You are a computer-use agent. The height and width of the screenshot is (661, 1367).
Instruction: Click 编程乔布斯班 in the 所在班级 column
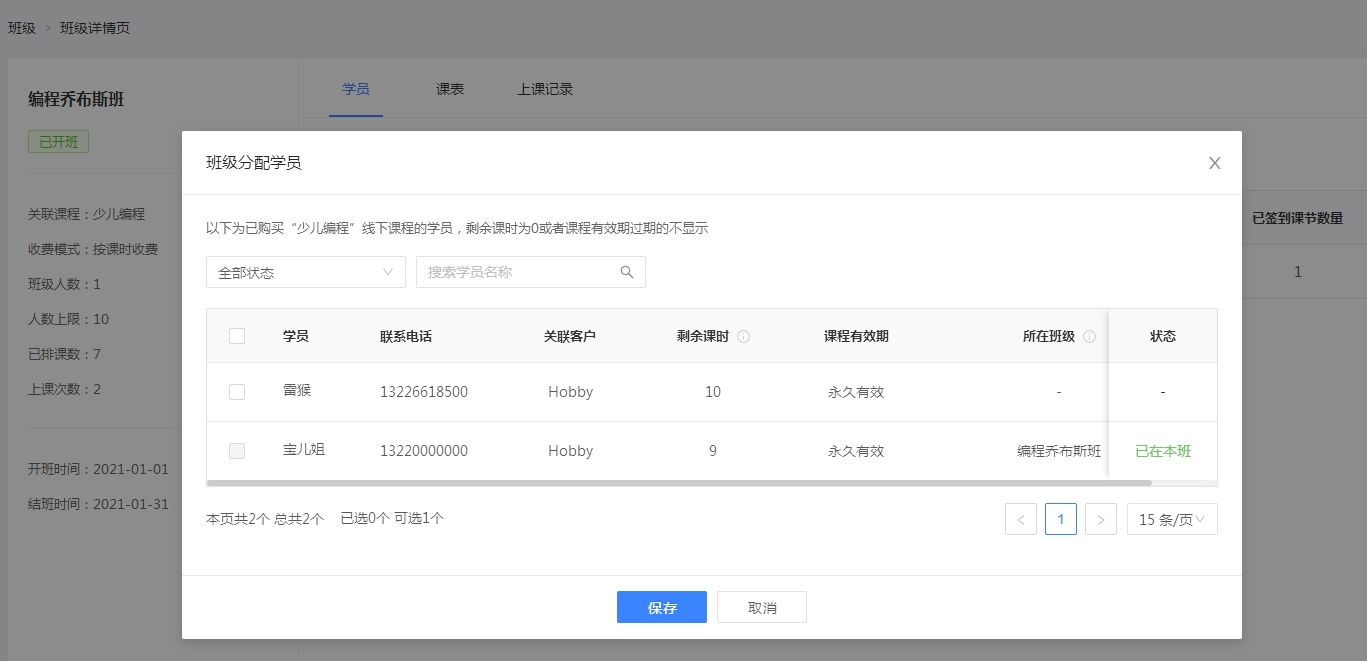pyautogui.click(x=1059, y=451)
